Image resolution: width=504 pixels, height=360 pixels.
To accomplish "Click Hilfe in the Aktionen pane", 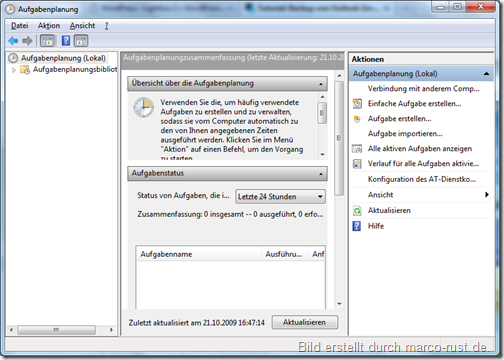I will pyautogui.click(x=376, y=226).
